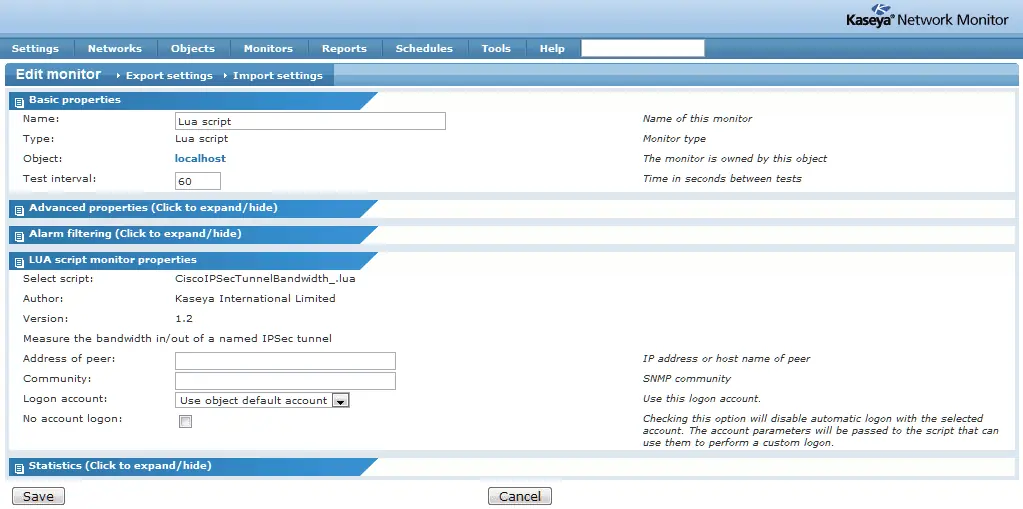Click the Test interval input field

point(198,181)
